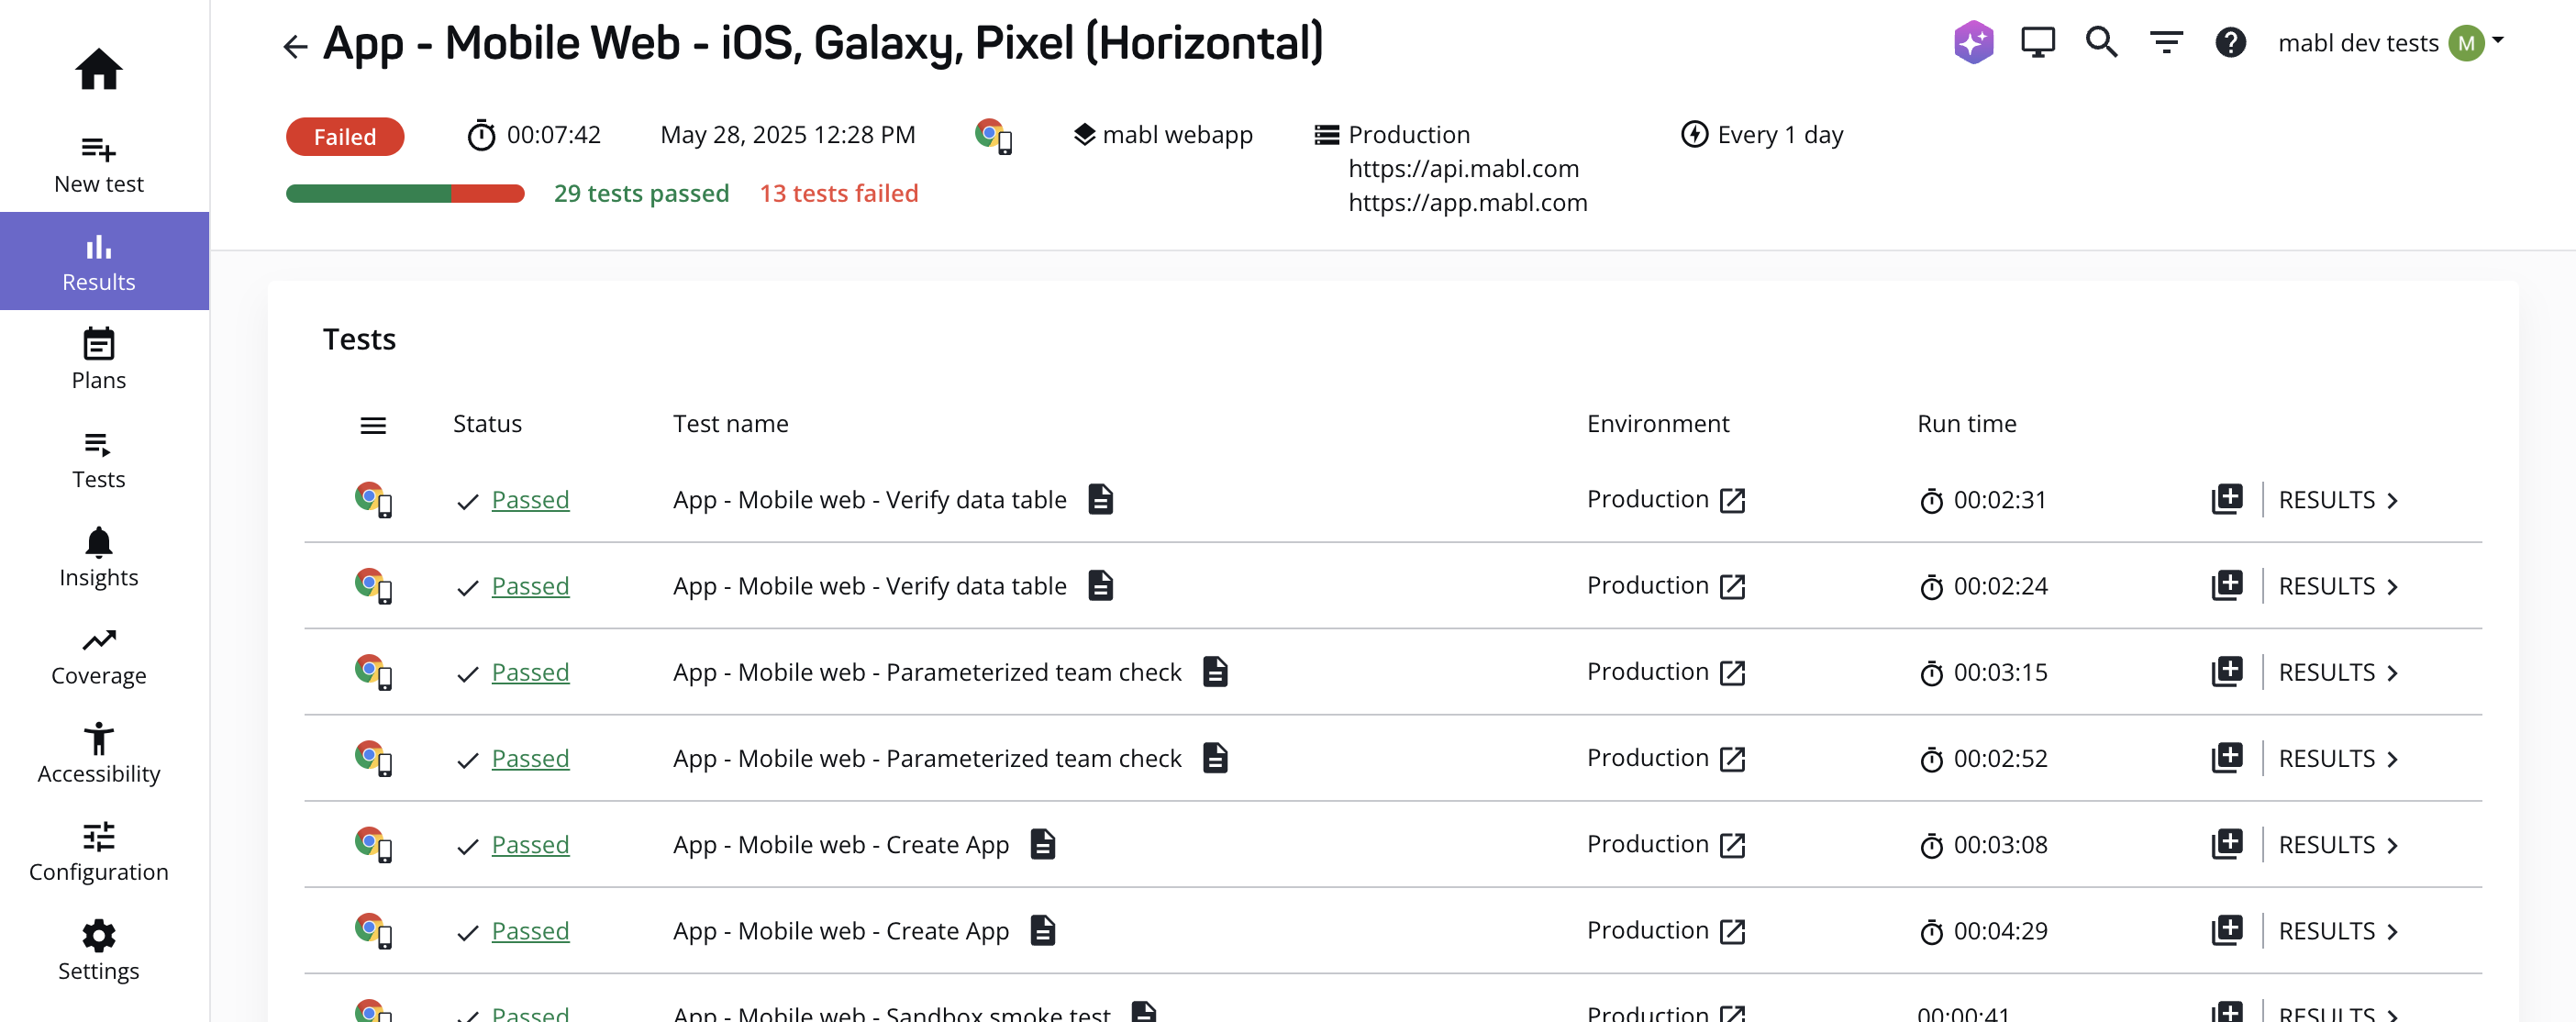Open Settings gear in sidebar
The image size is (2576, 1022).
click(98, 950)
